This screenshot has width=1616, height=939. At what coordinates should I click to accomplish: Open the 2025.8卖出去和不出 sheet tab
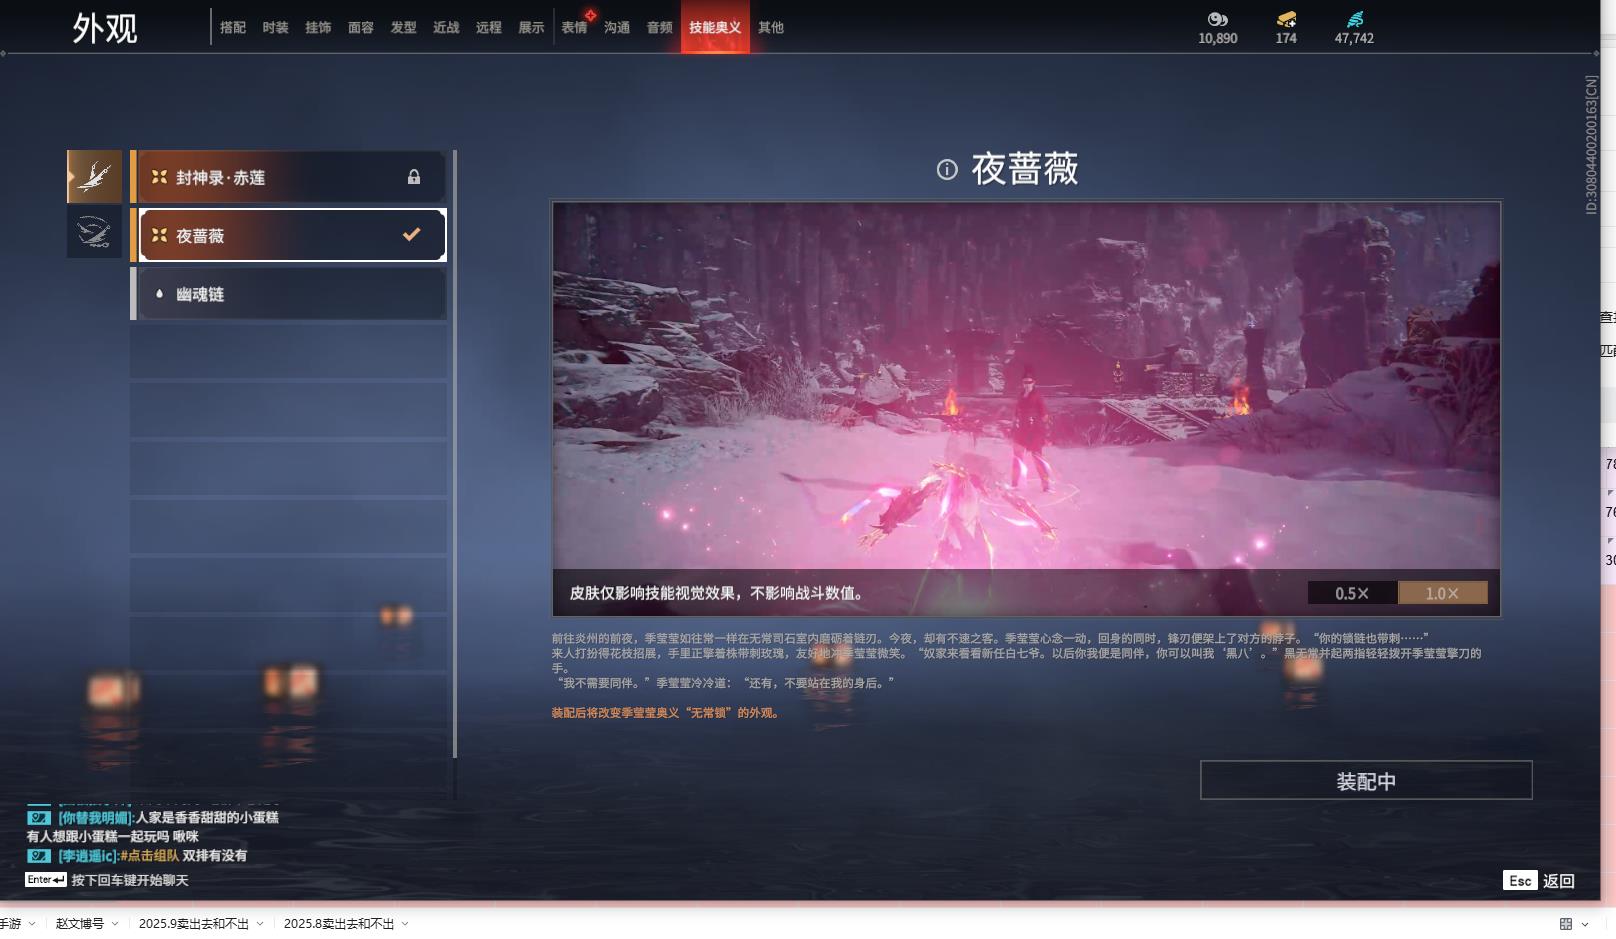(339, 924)
